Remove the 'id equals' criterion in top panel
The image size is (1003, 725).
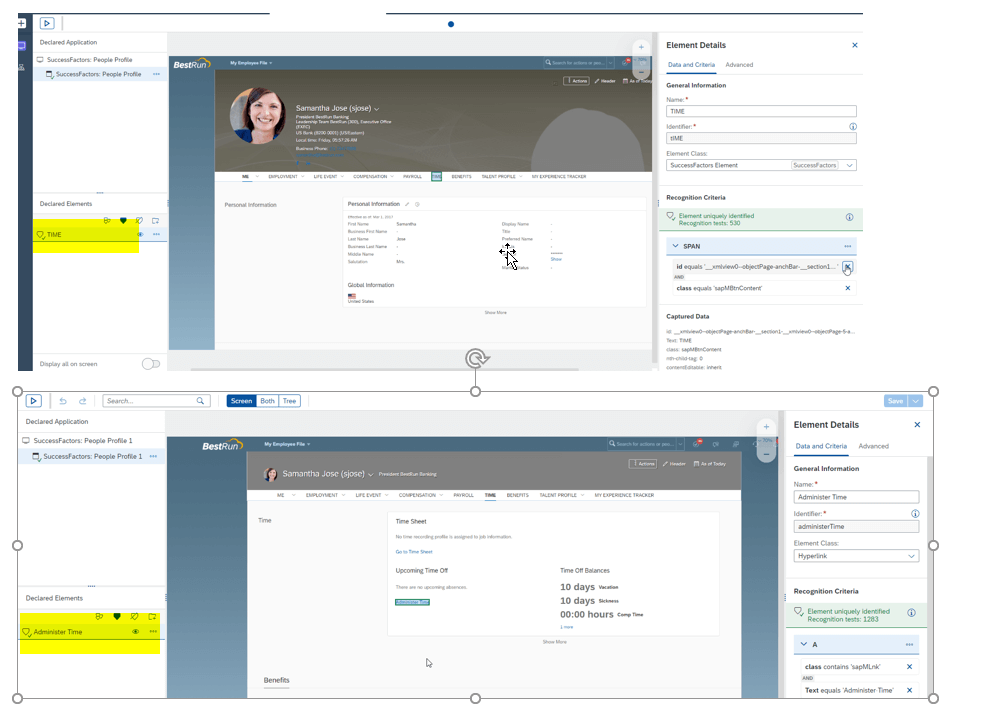click(x=848, y=267)
